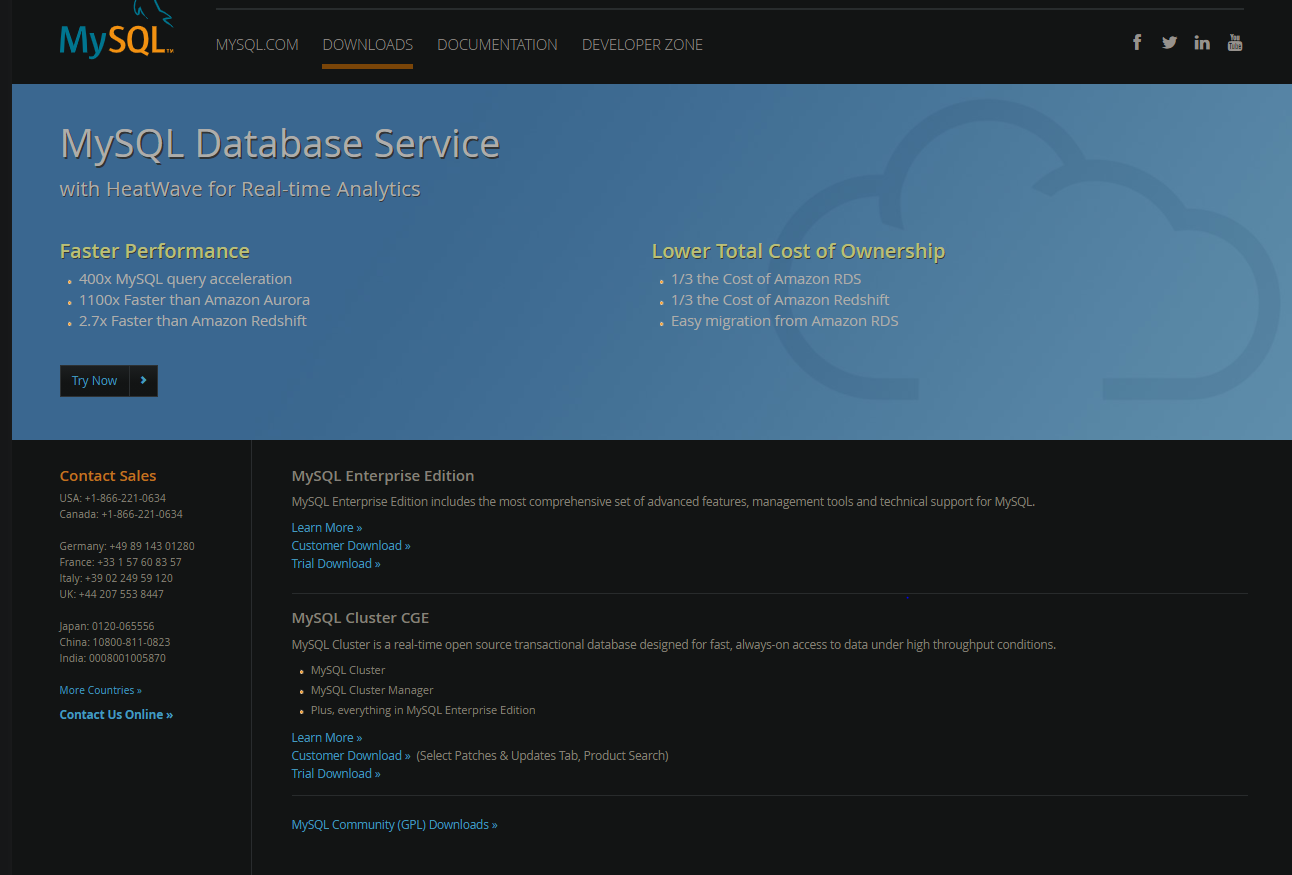Click the MySQL dolphin logo
1292x875 pixels.
116,32
